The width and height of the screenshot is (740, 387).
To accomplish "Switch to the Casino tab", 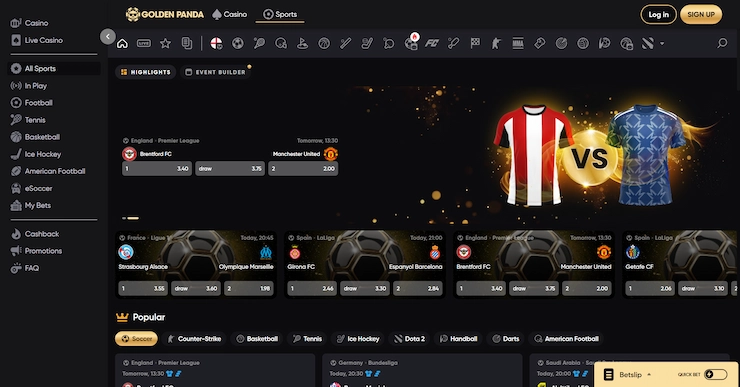I will (230, 14).
